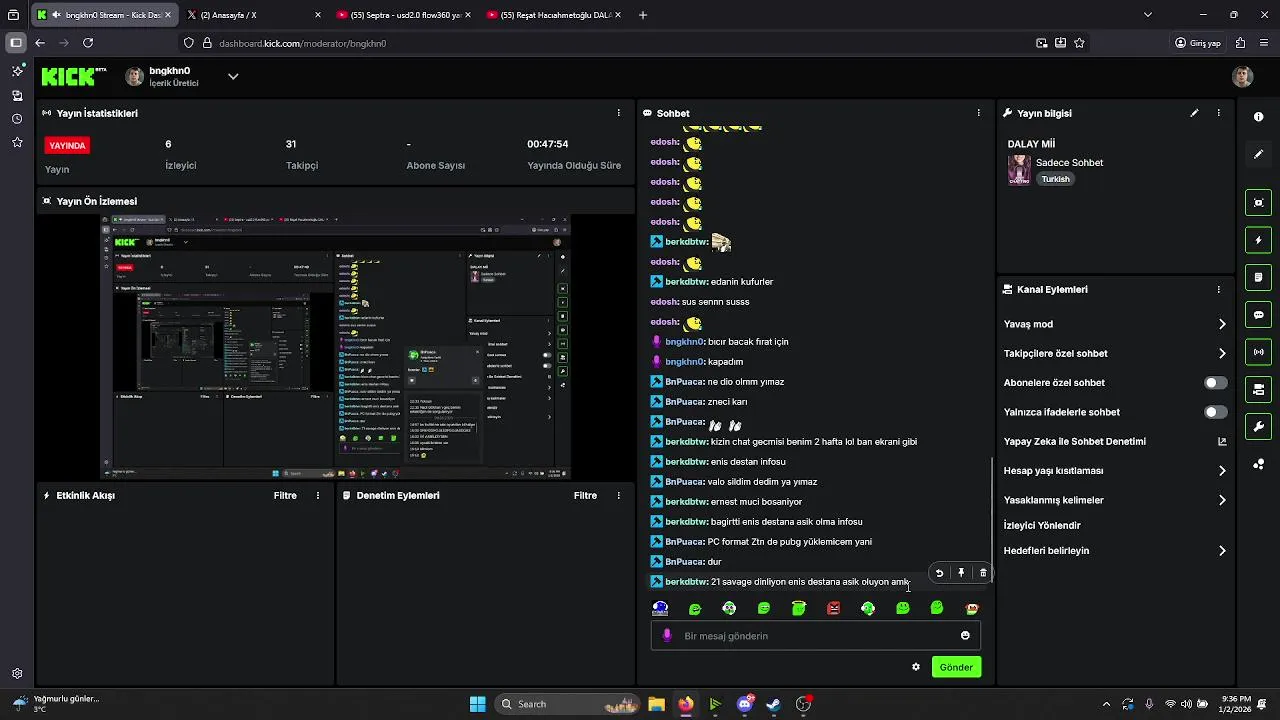The width and height of the screenshot is (1280, 720).
Task: Click the taskbar Search box
Action: [568, 704]
